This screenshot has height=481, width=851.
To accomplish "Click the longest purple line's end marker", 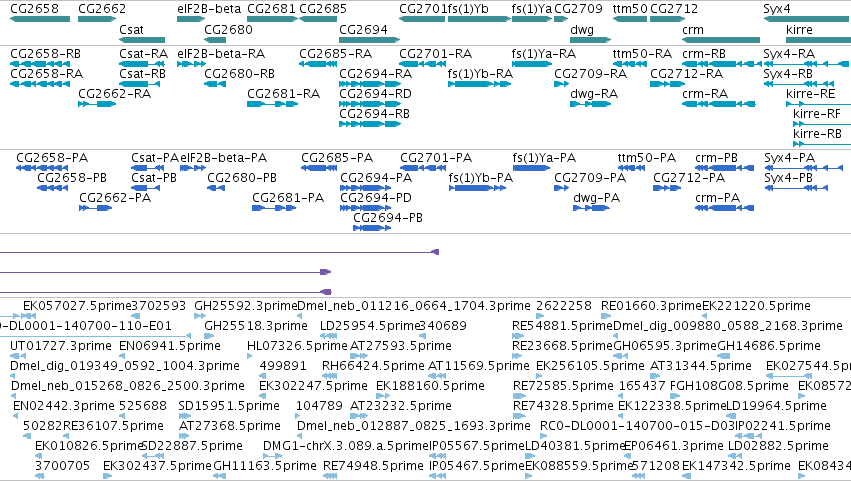I will click(x=435, y=252).
